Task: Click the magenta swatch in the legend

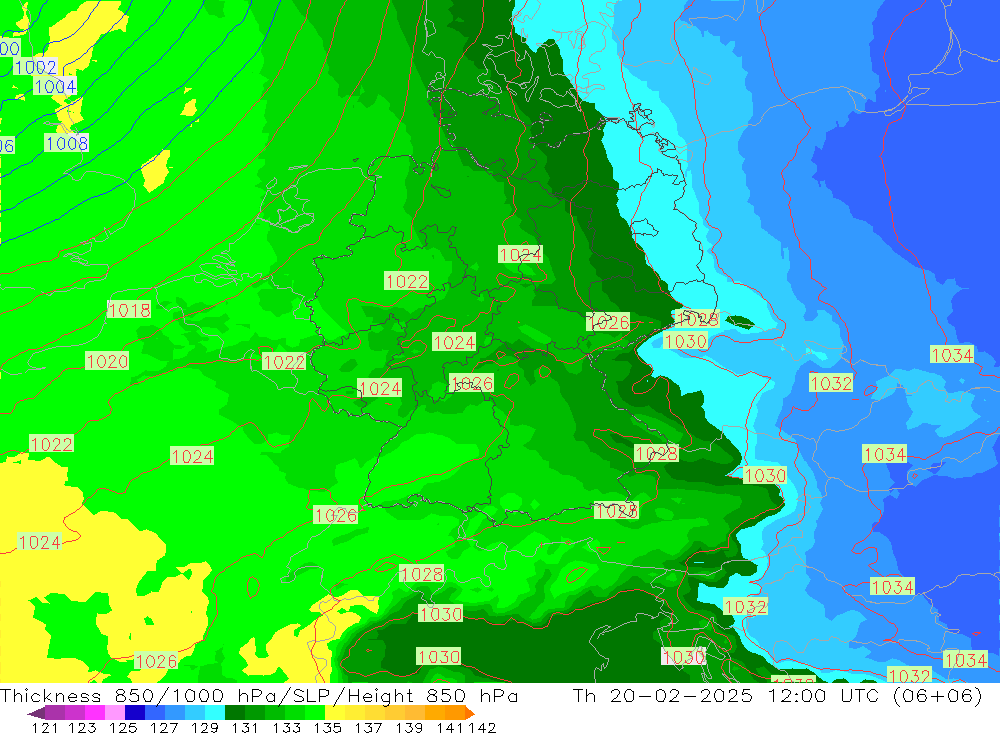Action: coord(94,712)
